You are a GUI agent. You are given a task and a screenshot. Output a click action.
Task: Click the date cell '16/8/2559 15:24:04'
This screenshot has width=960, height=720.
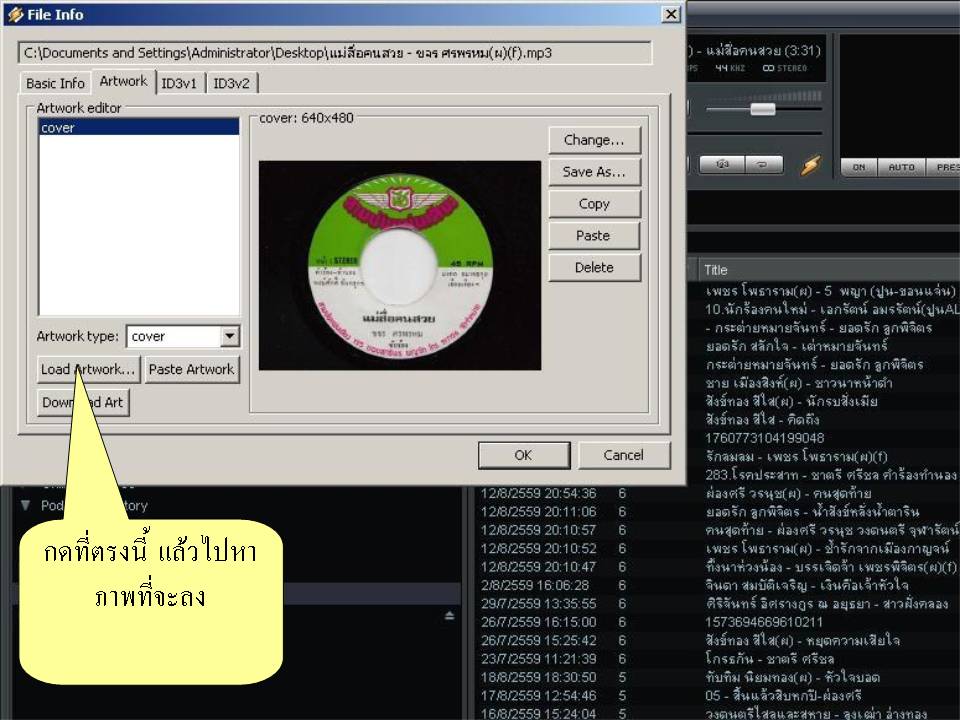538,713
